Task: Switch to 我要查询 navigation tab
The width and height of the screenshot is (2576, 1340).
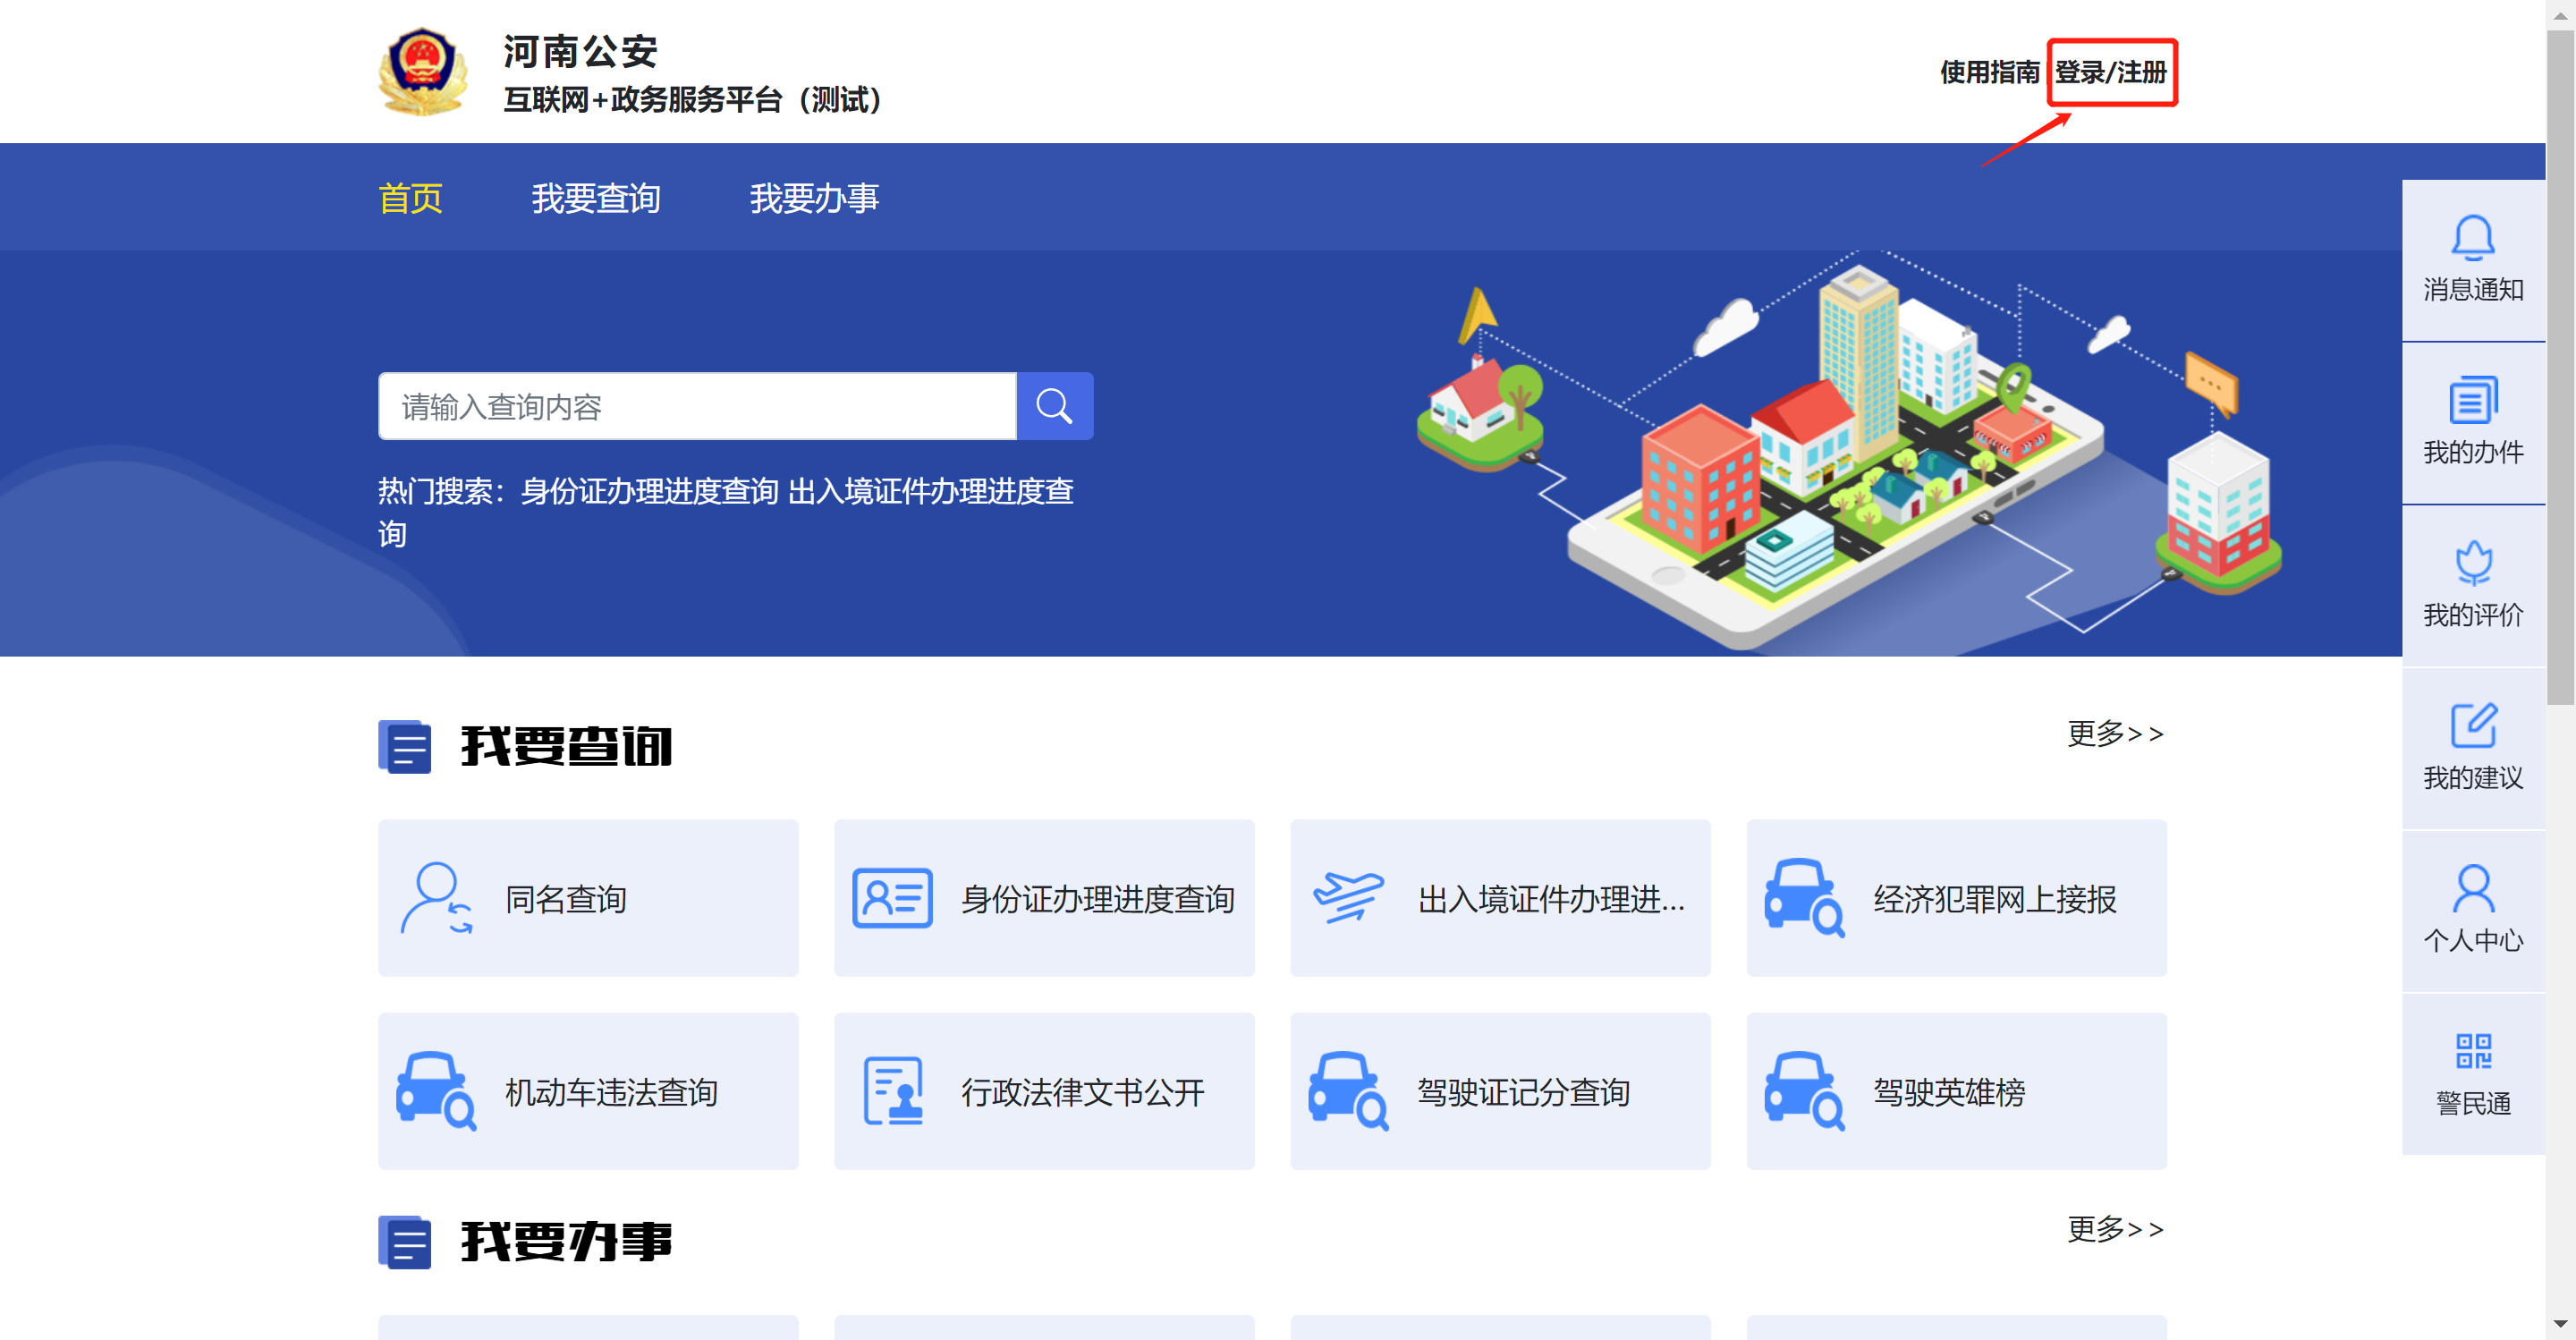Action: (595, 198)
